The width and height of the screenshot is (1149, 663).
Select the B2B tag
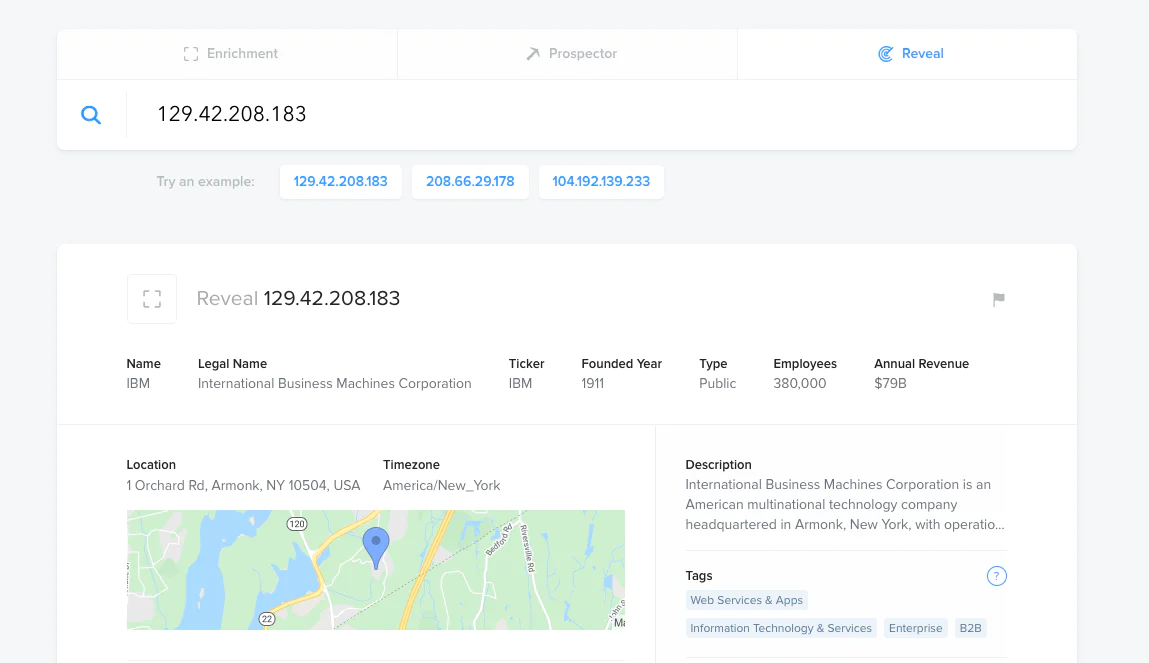click(x=970, y=628)
